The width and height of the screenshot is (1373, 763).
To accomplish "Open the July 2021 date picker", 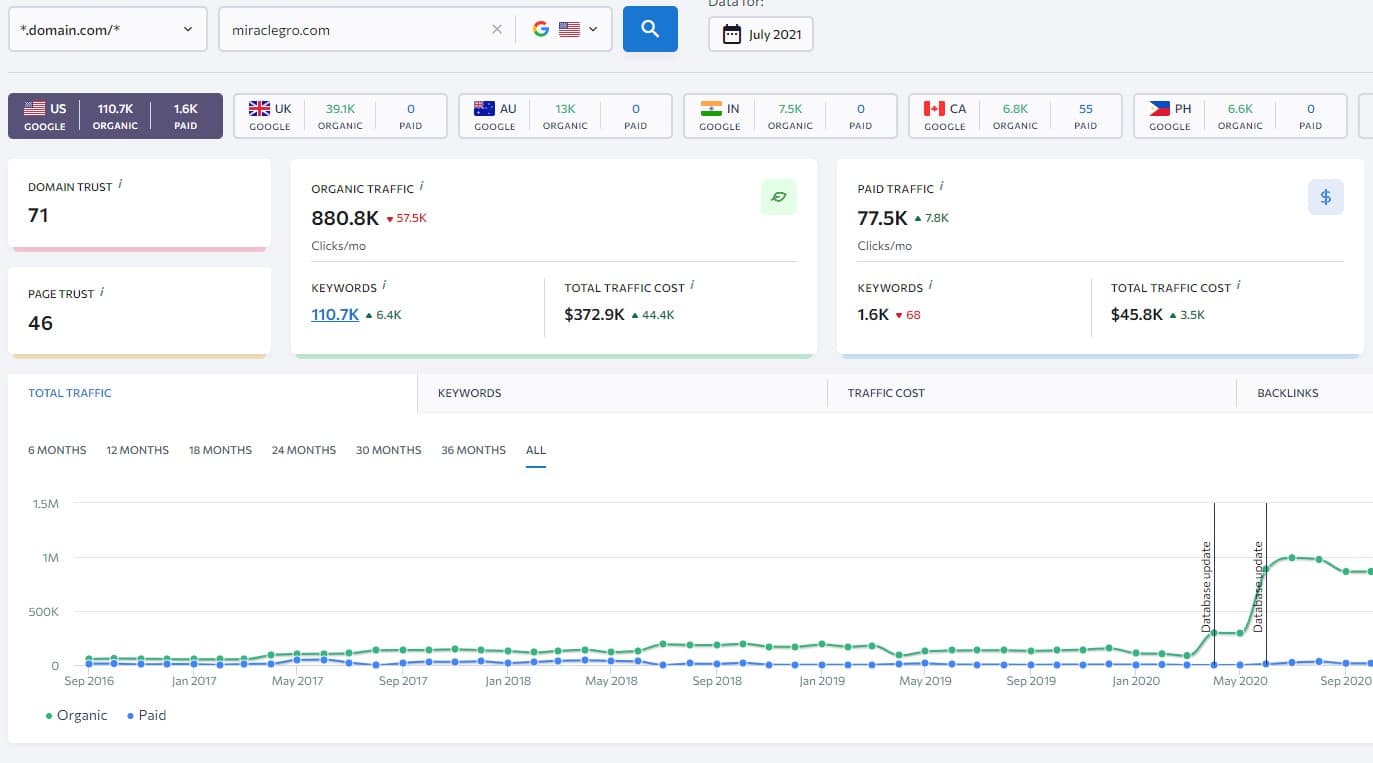I will [x=761, y=34].
